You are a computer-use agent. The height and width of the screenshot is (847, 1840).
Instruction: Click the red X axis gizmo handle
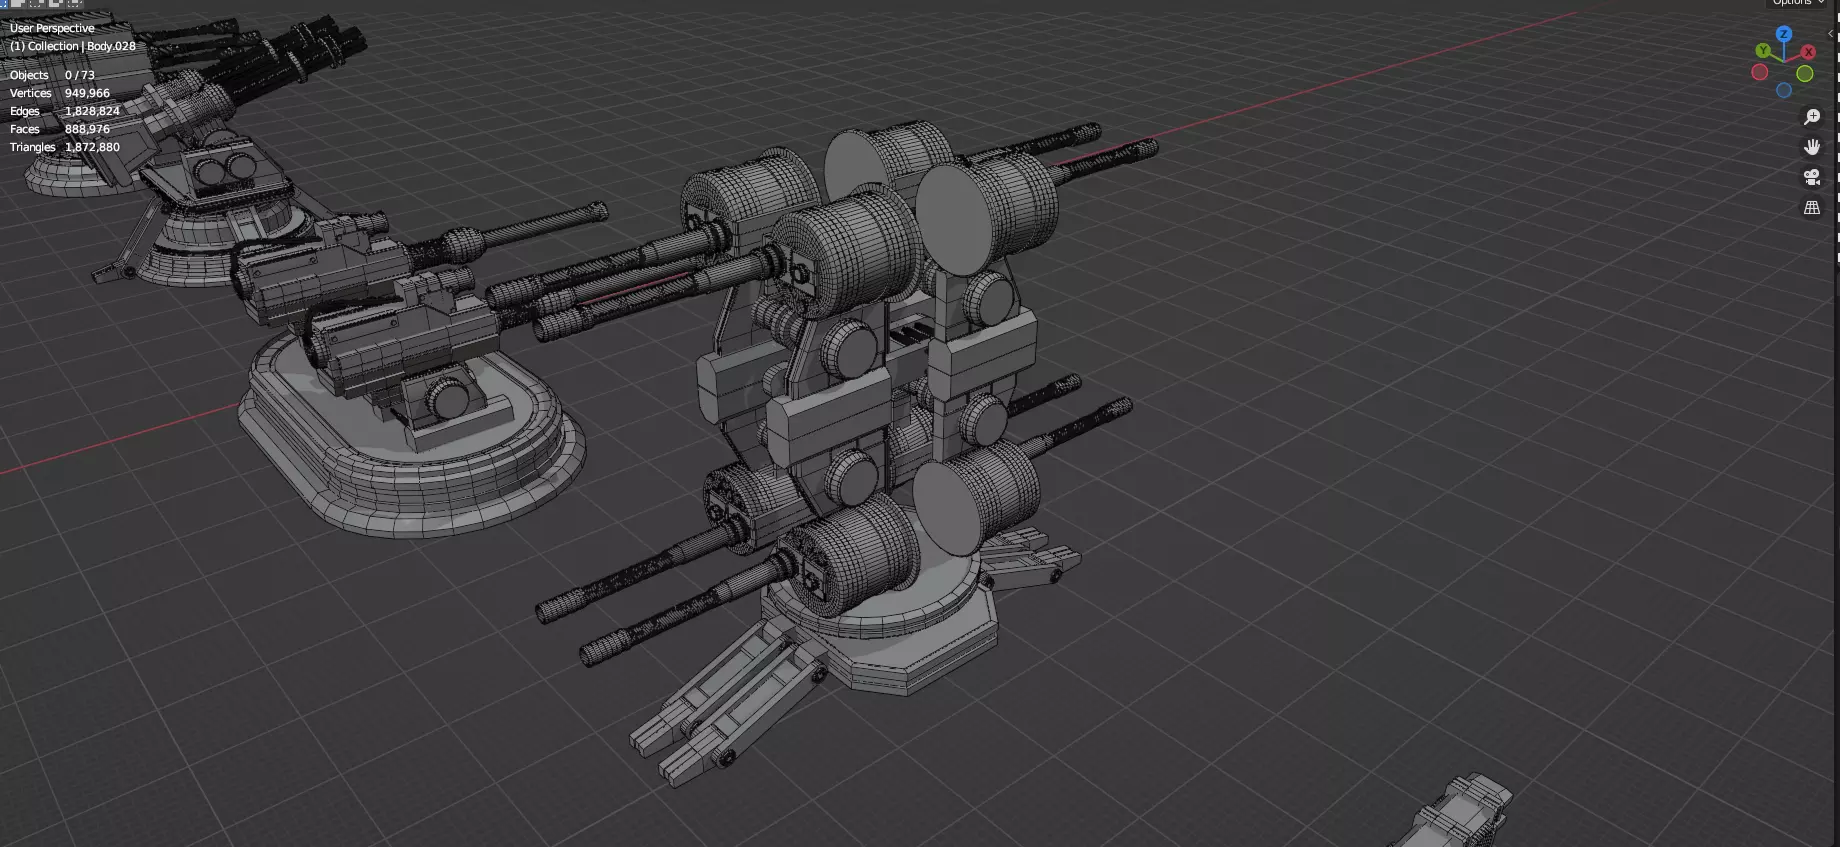coord(1808,52)
